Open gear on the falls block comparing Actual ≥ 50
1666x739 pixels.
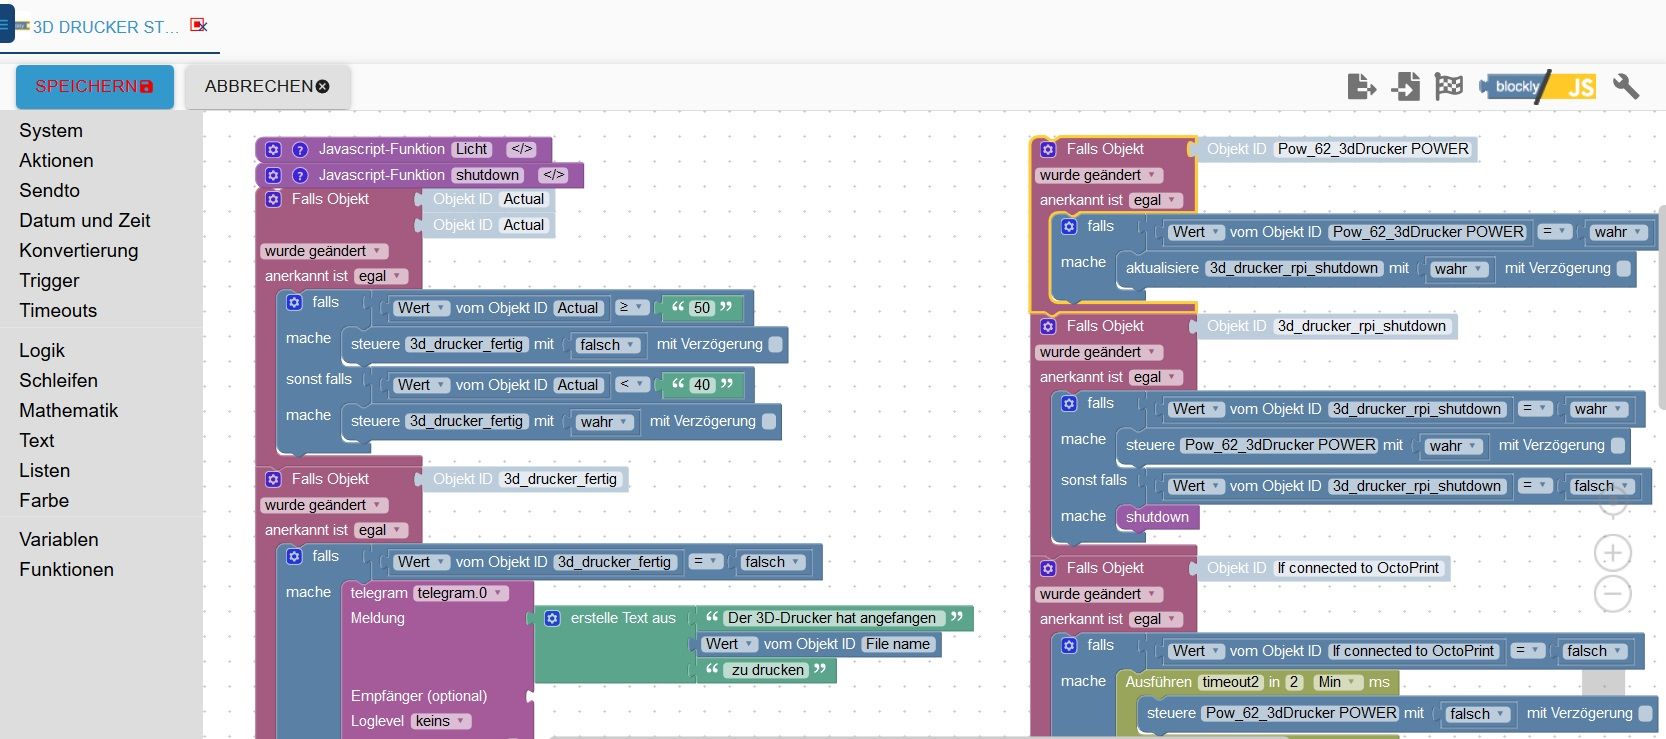294,302
